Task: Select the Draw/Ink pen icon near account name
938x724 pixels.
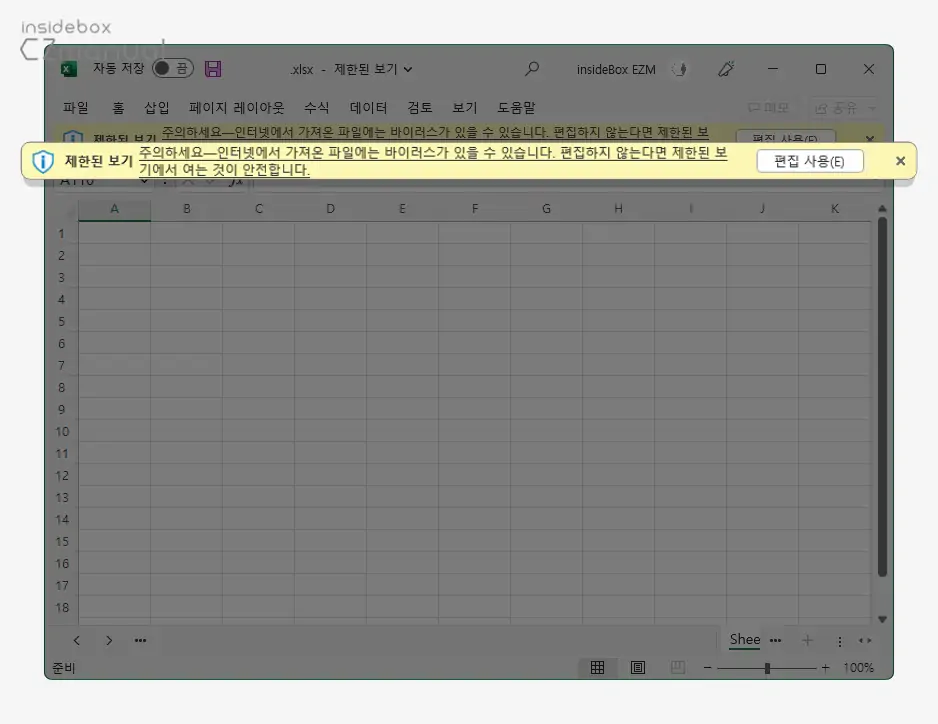Action: point(726,69)
